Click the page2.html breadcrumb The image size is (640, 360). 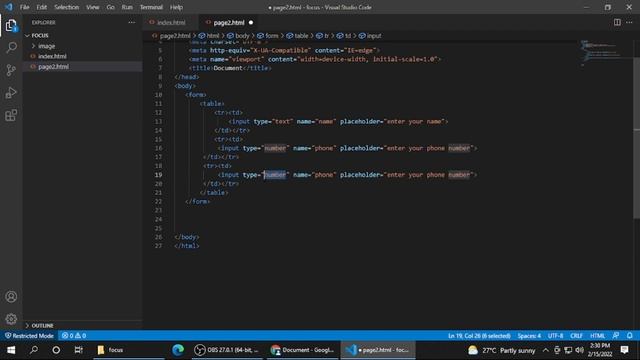(175, 36)
